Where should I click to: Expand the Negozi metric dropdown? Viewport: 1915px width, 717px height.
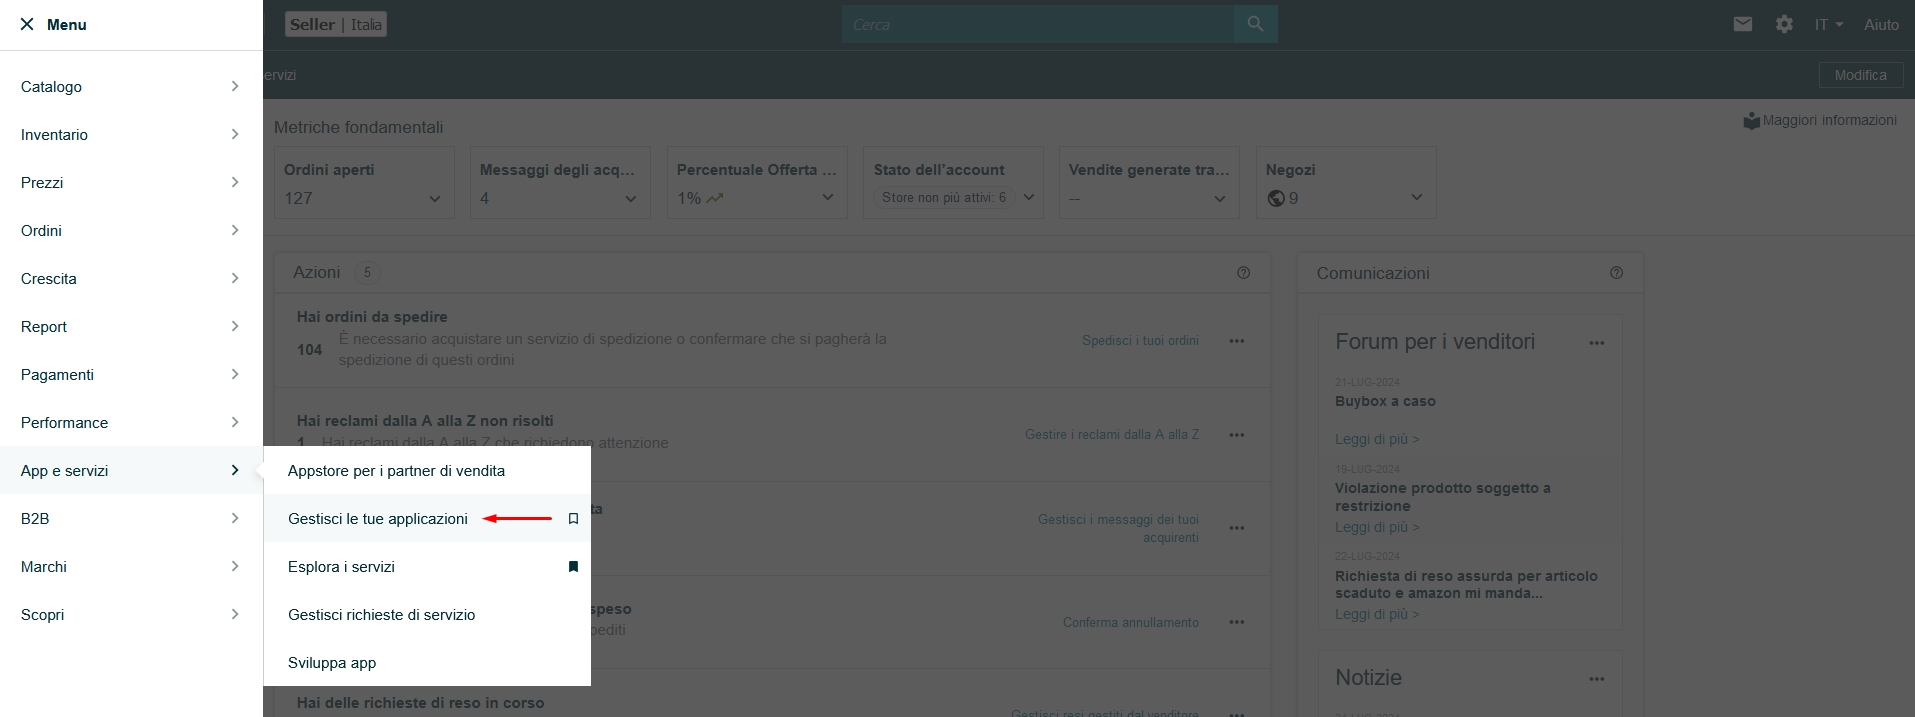click(x=1416, y=198)
